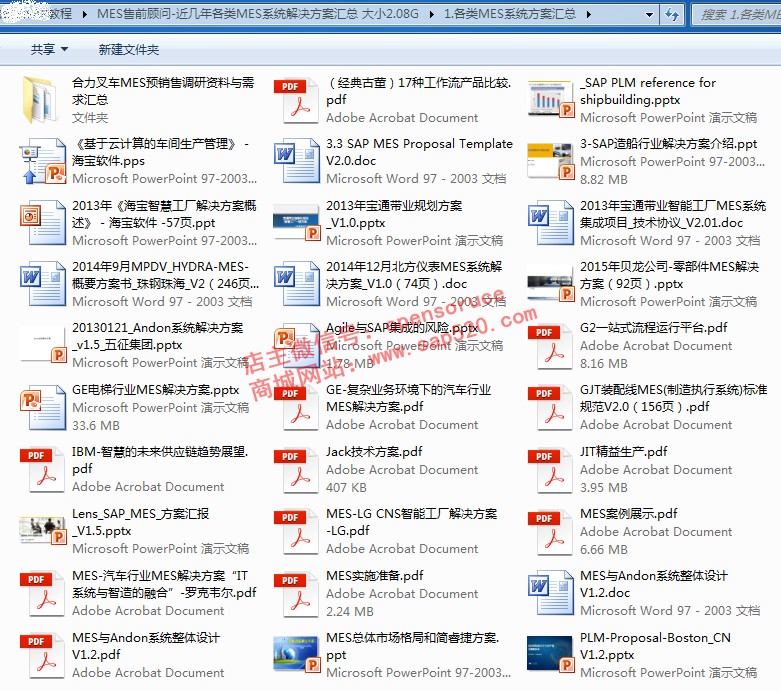Navigate to 1.各类MES系统方案汇总 breadcrumb

click(x=510, y=14)
